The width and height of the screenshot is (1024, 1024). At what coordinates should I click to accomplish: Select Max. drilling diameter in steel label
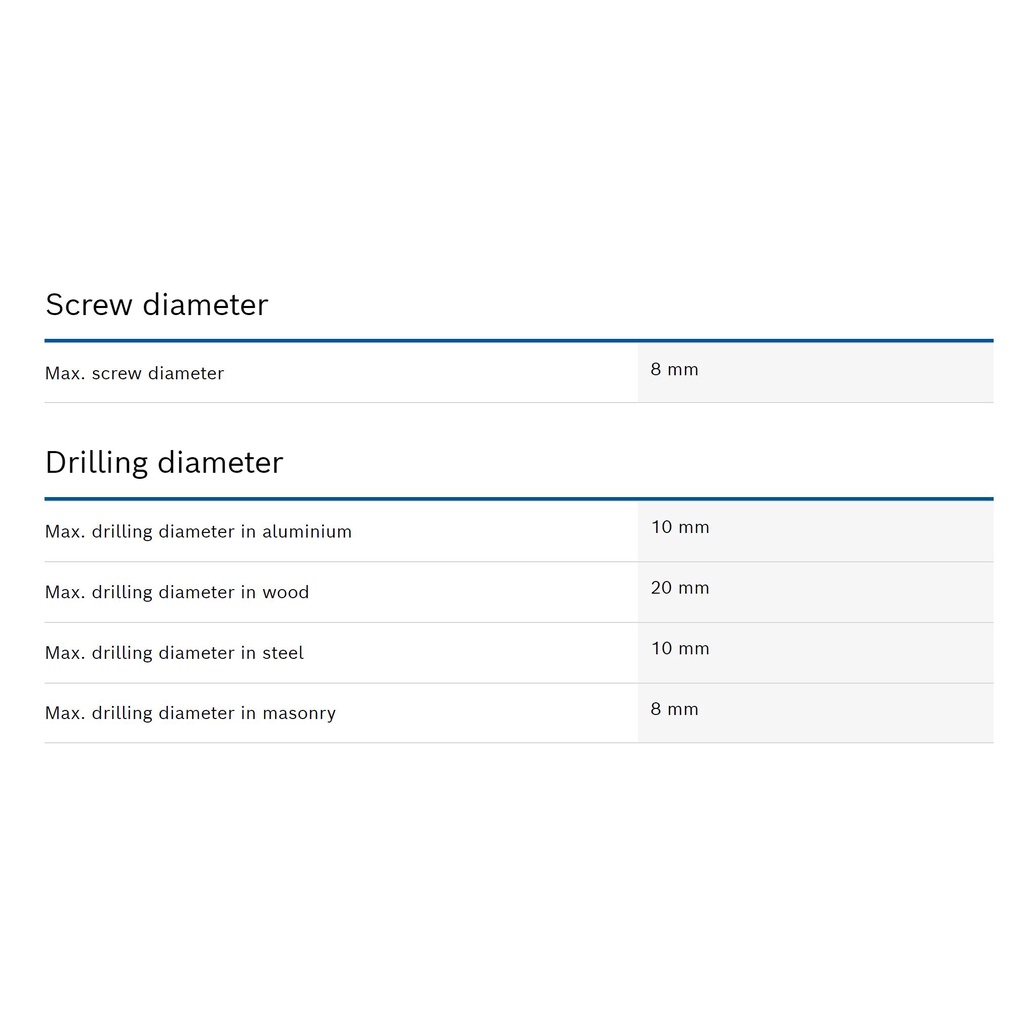(x=174, y=653)
